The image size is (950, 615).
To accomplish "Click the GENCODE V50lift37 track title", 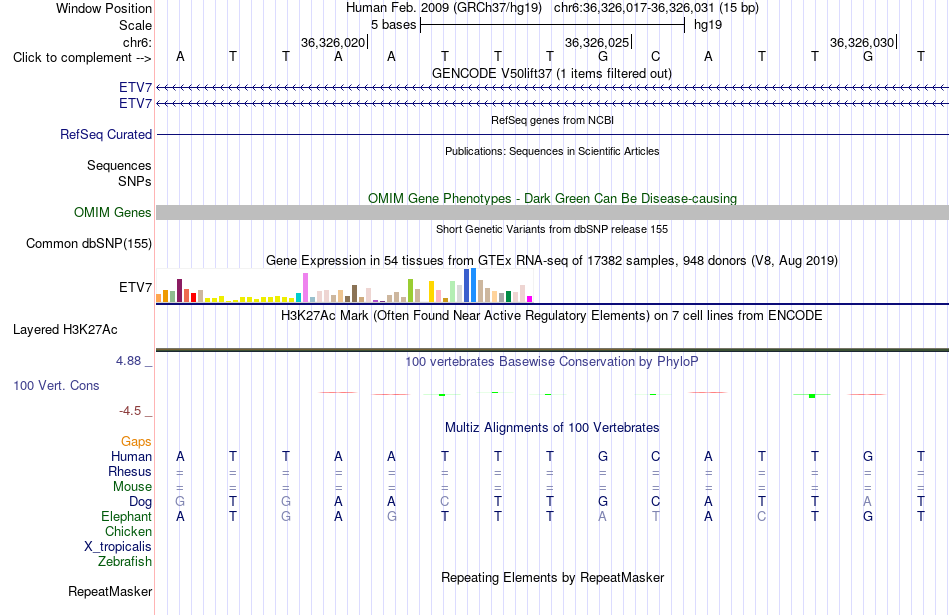I will click(x=551, y=74).
